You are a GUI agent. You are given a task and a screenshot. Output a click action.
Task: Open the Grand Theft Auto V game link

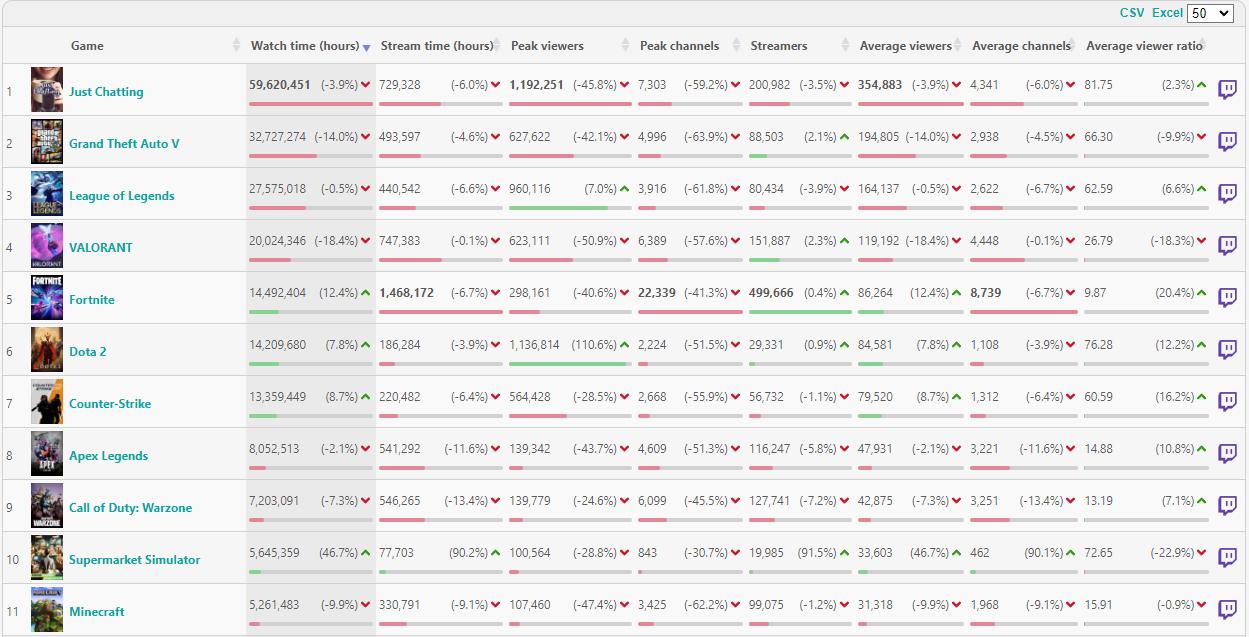coord(124,144)
